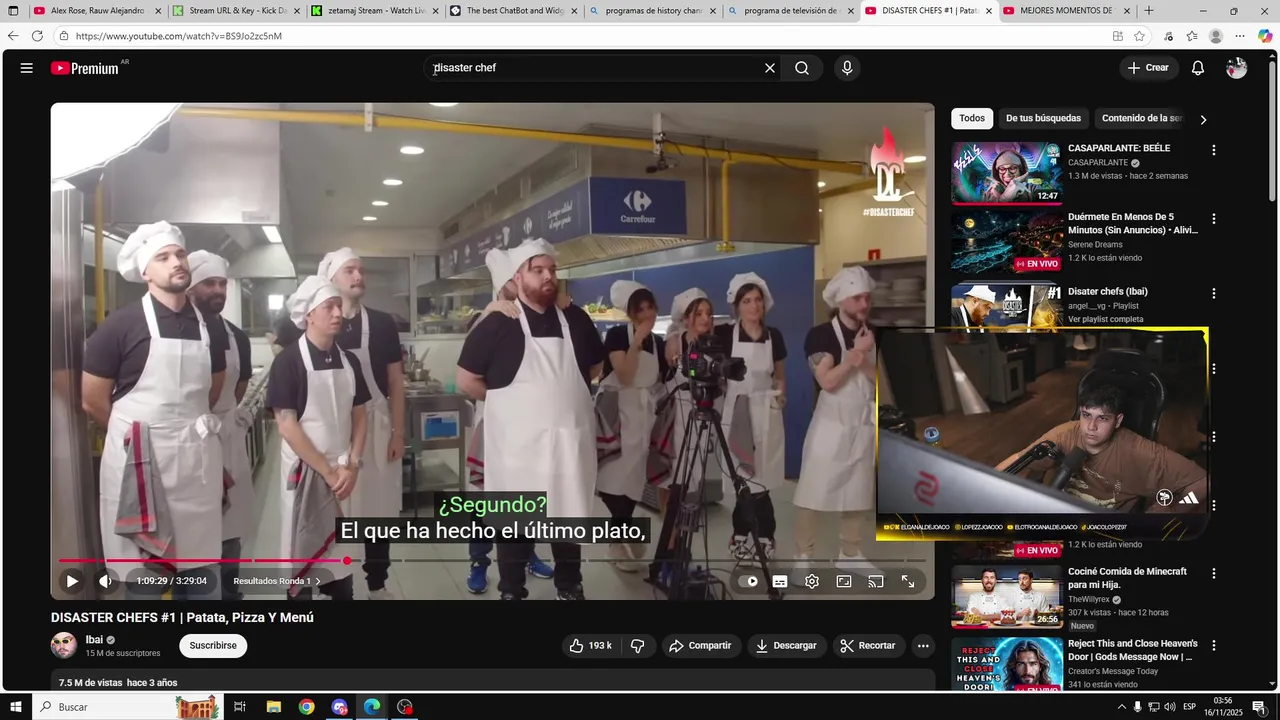Open File Explorer from taskbar
The image size is (1280, 720).
[x=273, y=707]
